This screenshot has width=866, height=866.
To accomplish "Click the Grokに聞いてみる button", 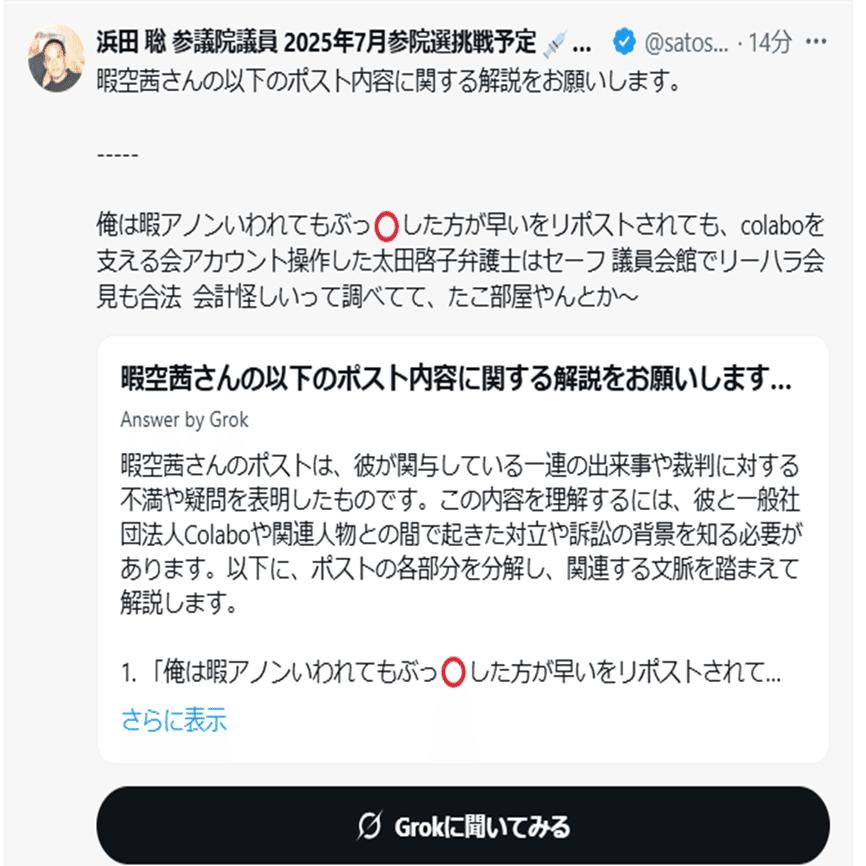I will tap(463, 826).
